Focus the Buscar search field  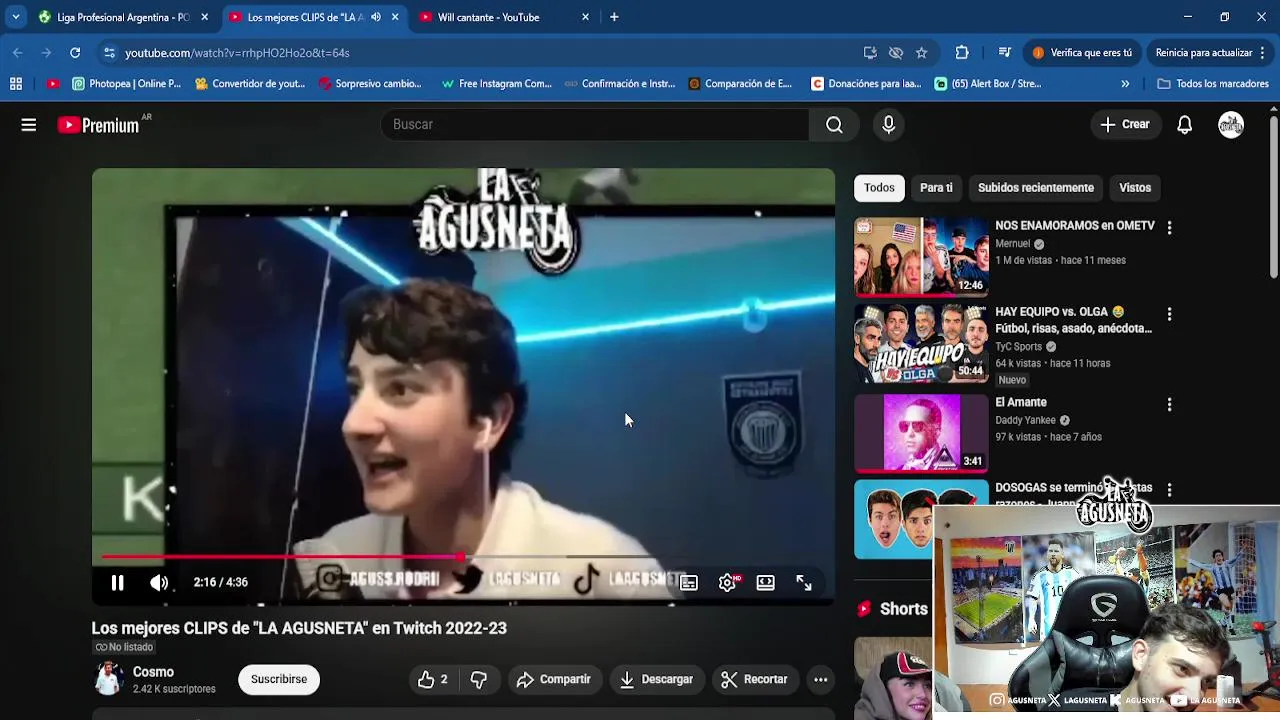(x=595, y=124)
